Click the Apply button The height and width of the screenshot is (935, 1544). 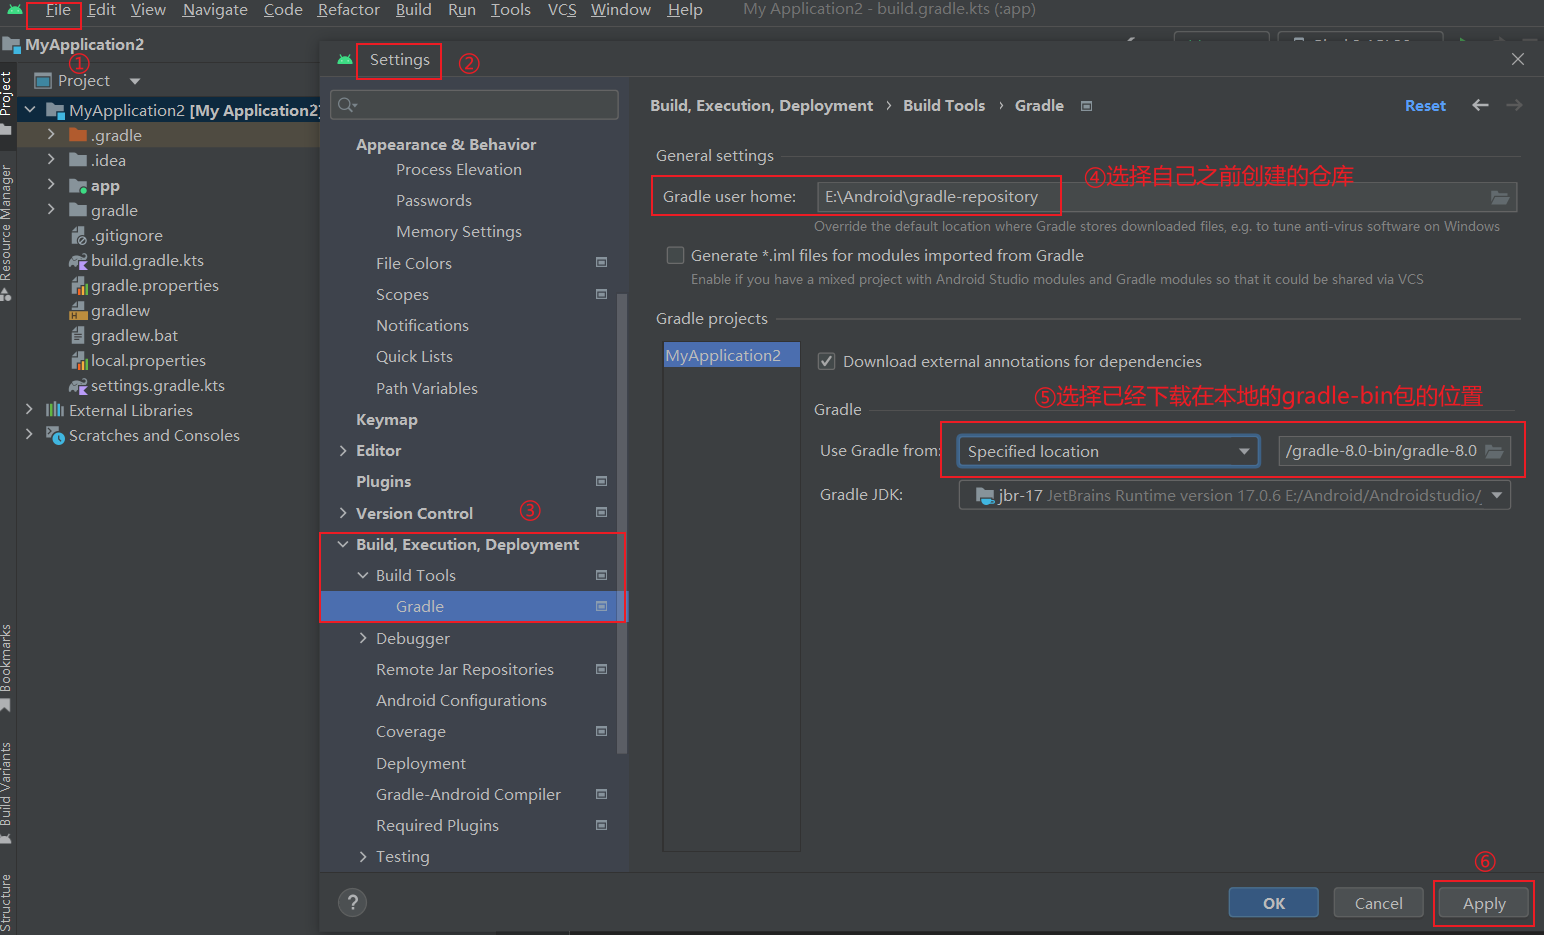[1484, 903]
